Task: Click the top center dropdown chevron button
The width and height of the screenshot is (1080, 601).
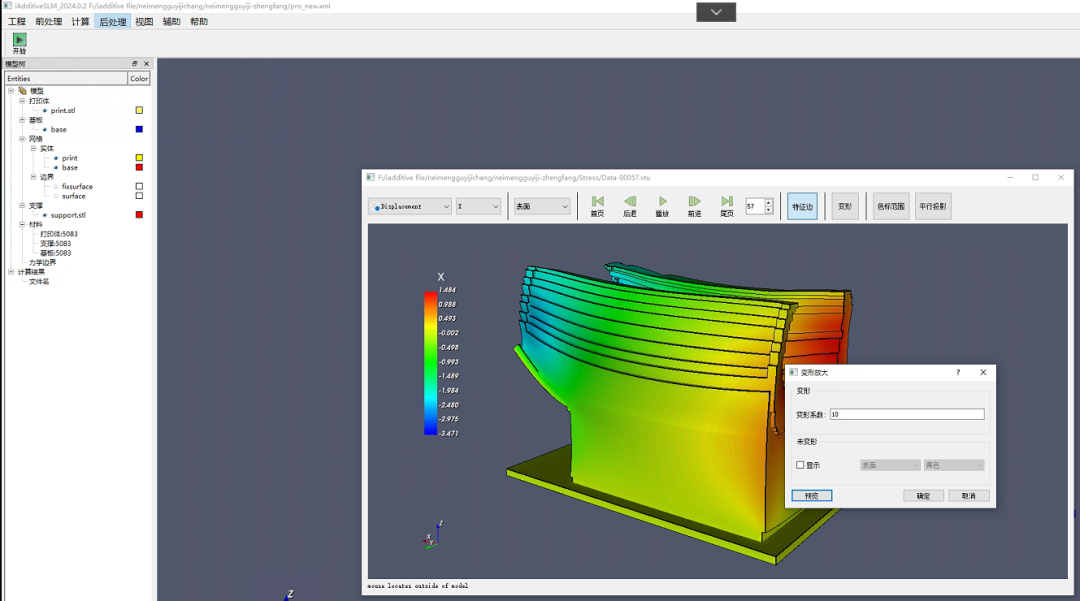Action: [x=716, y=12]
